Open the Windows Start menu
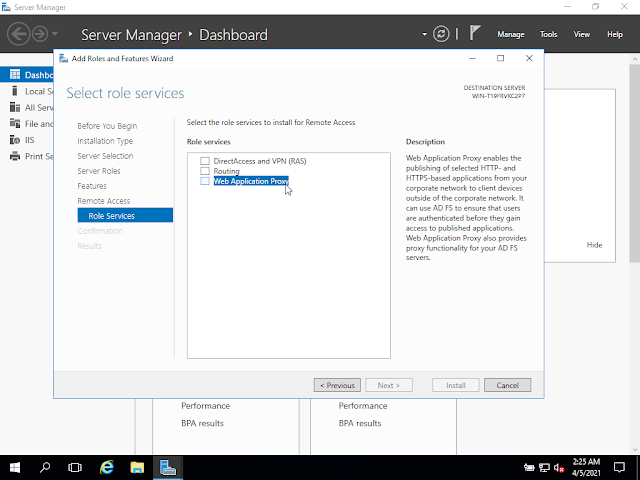The image size is (640, 480). click(x=15, y=467)
